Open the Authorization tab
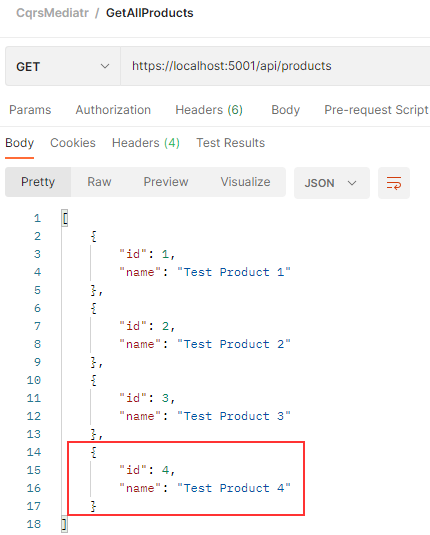This screenshot has width=430, height=535. click(x=113, y=110)
